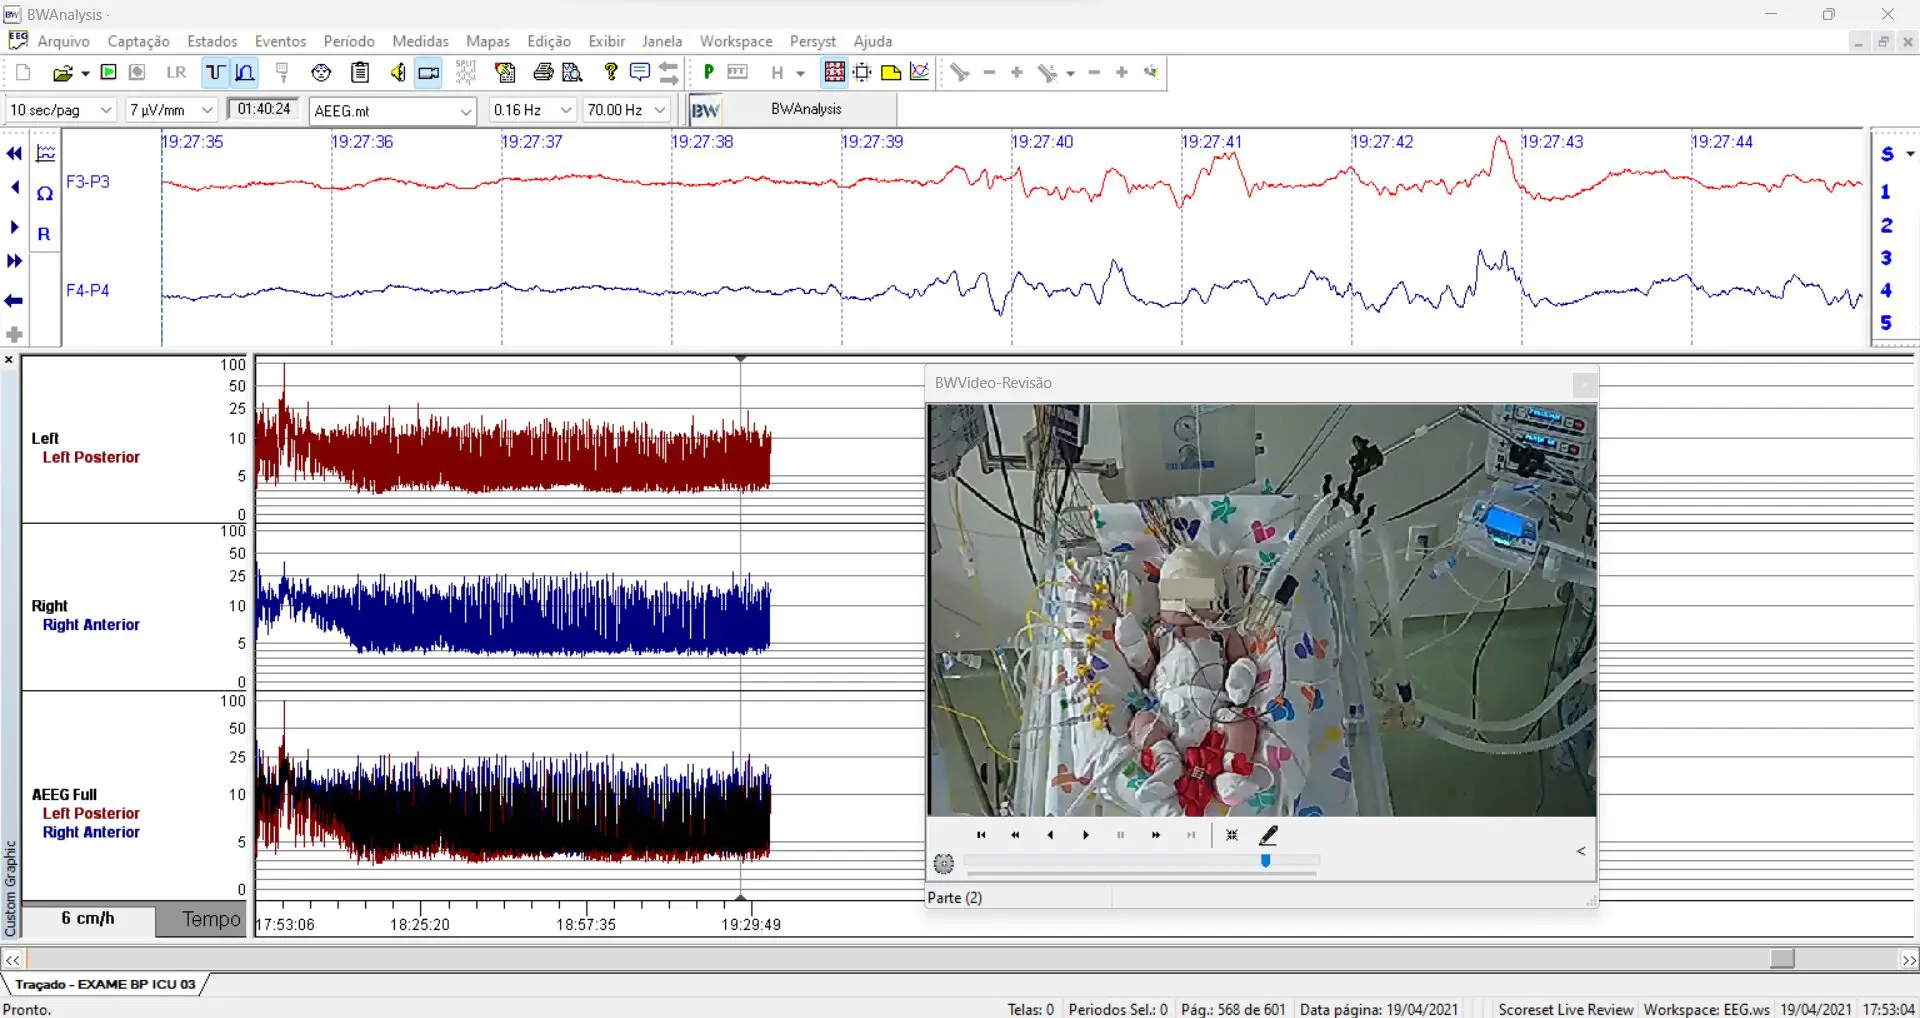
Task: Open the head montage face icon
Action: point(321,73)
